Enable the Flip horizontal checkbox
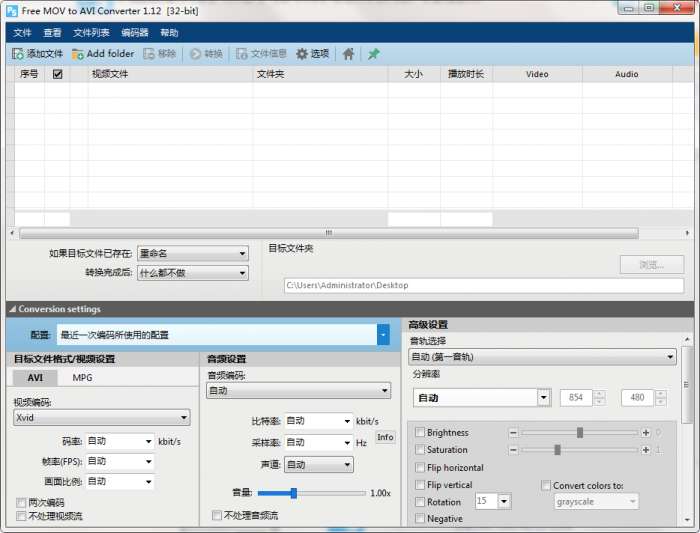This screenshot has width=700, height=533. (x=420, y=468)
